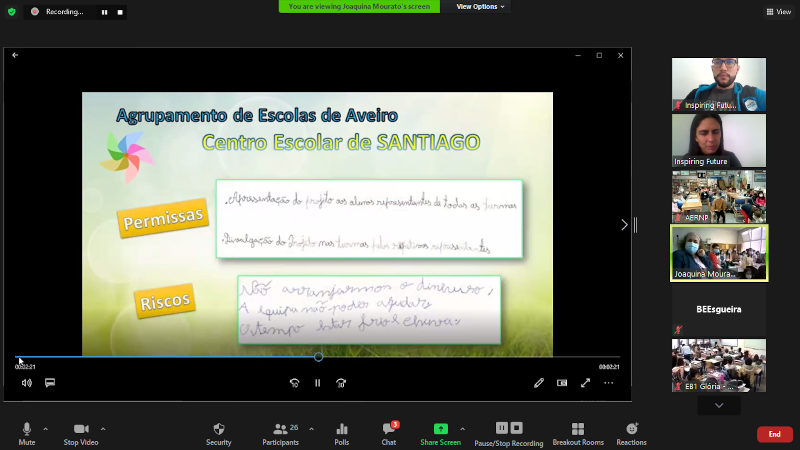Viewport: 800px width, 450px height.
Task: Open Polls
Action: click(342, 434)
